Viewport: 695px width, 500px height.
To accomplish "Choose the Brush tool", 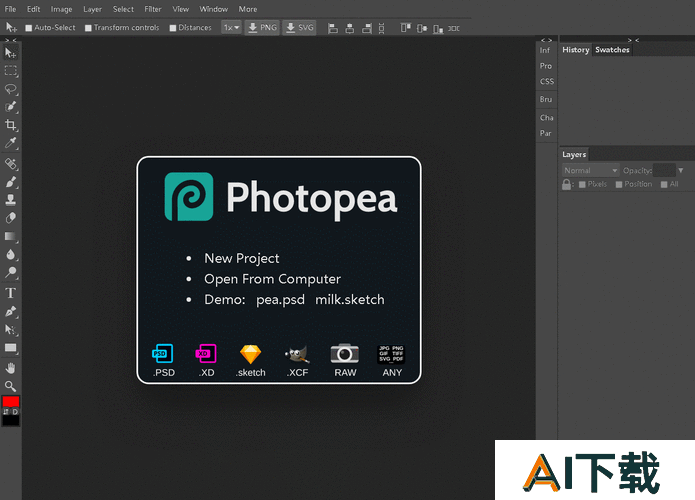I will (10, 182).
